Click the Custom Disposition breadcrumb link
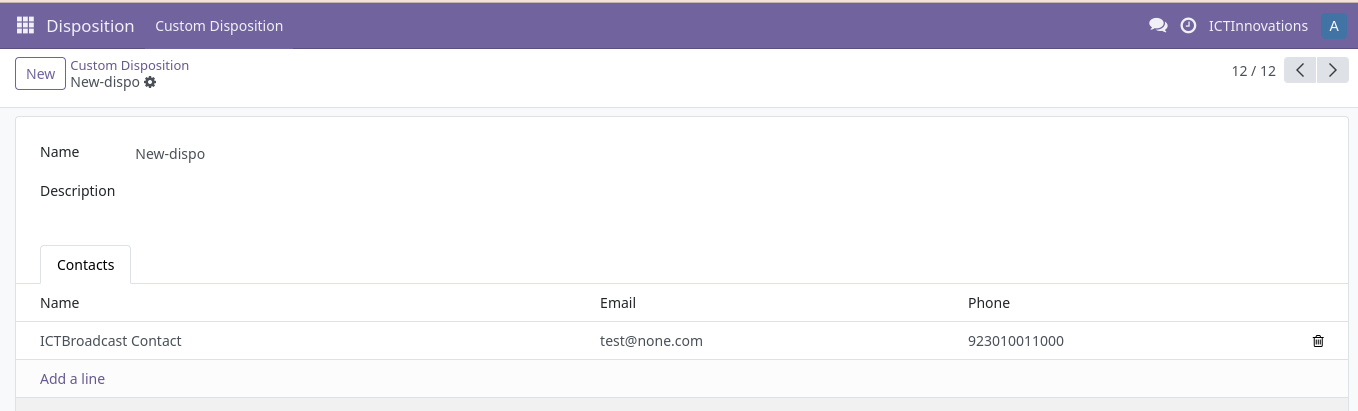1358x411 pixels. coord(129,65)
